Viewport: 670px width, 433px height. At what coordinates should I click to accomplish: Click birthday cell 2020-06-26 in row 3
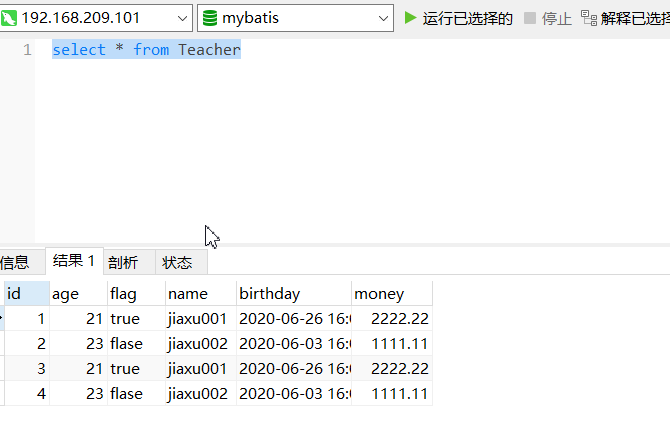[x=294, y=368]
